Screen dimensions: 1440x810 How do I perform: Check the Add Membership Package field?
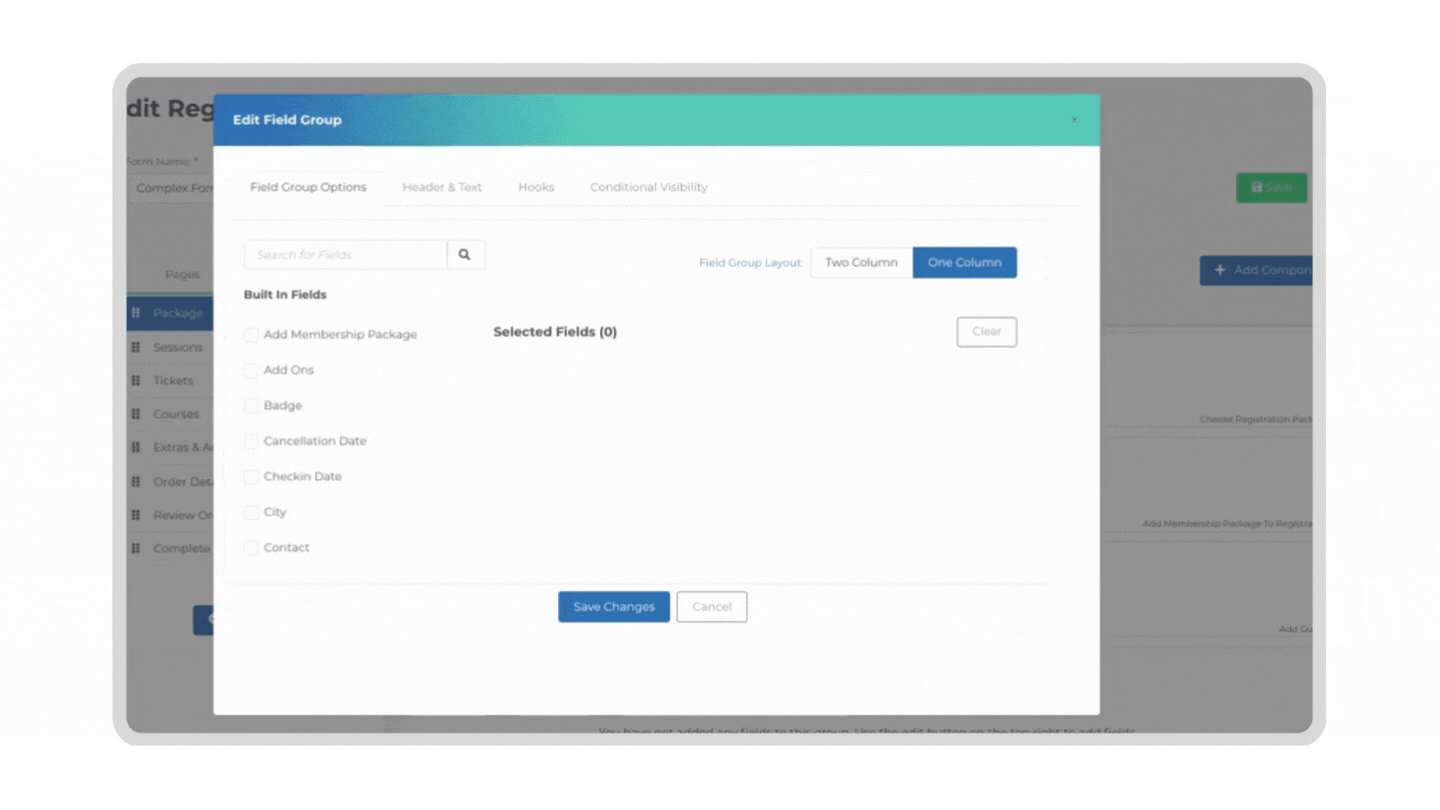coord(251,335)
